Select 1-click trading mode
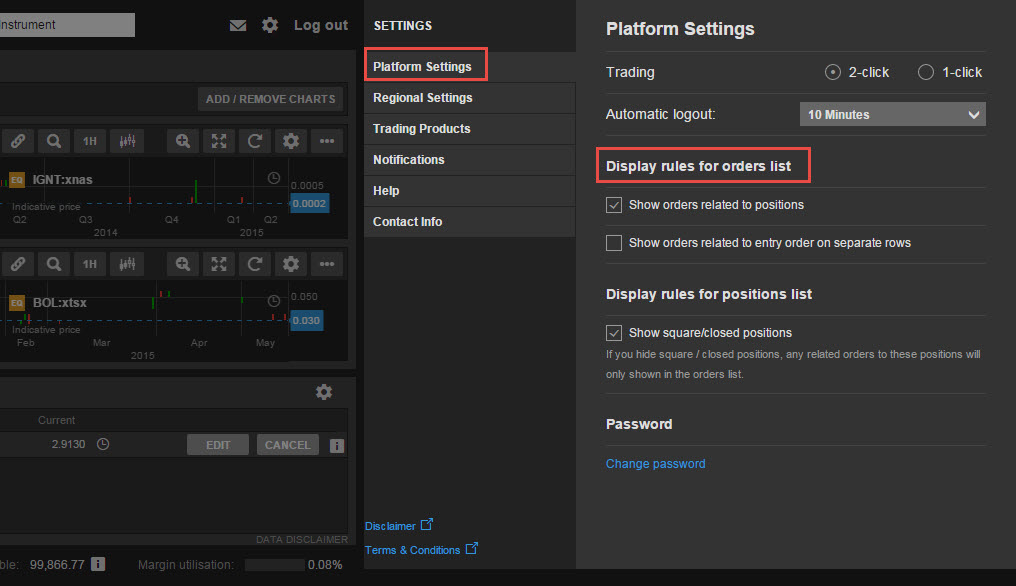 coord(925,72)
